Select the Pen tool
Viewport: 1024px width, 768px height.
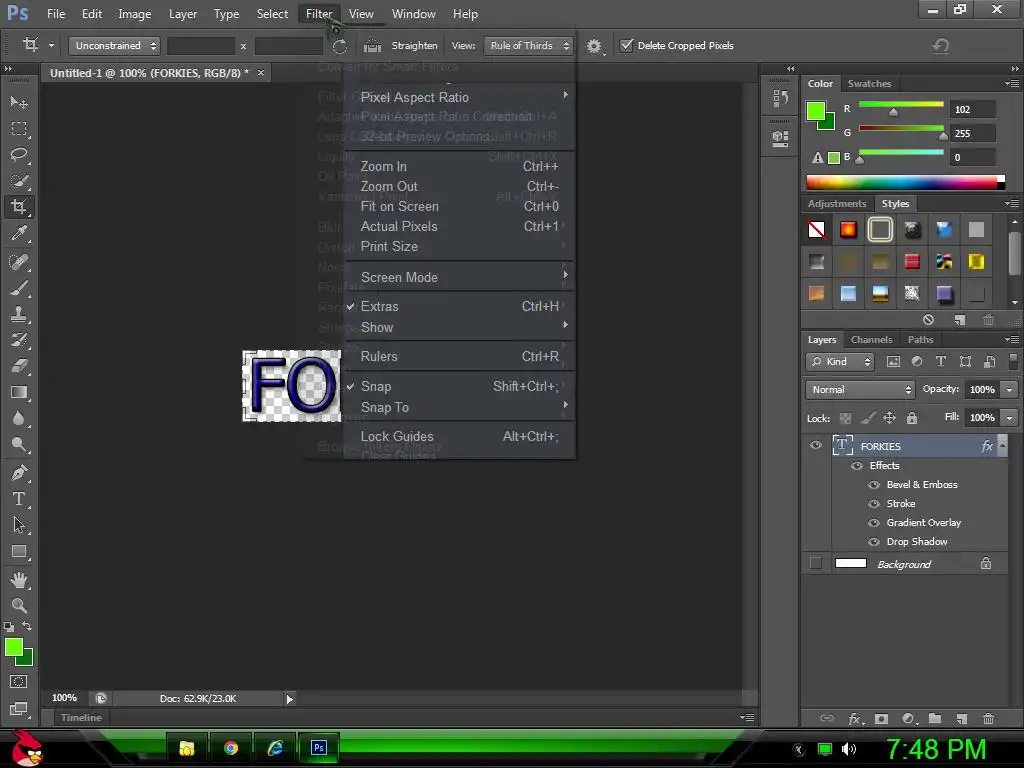(x=19, y=473)
